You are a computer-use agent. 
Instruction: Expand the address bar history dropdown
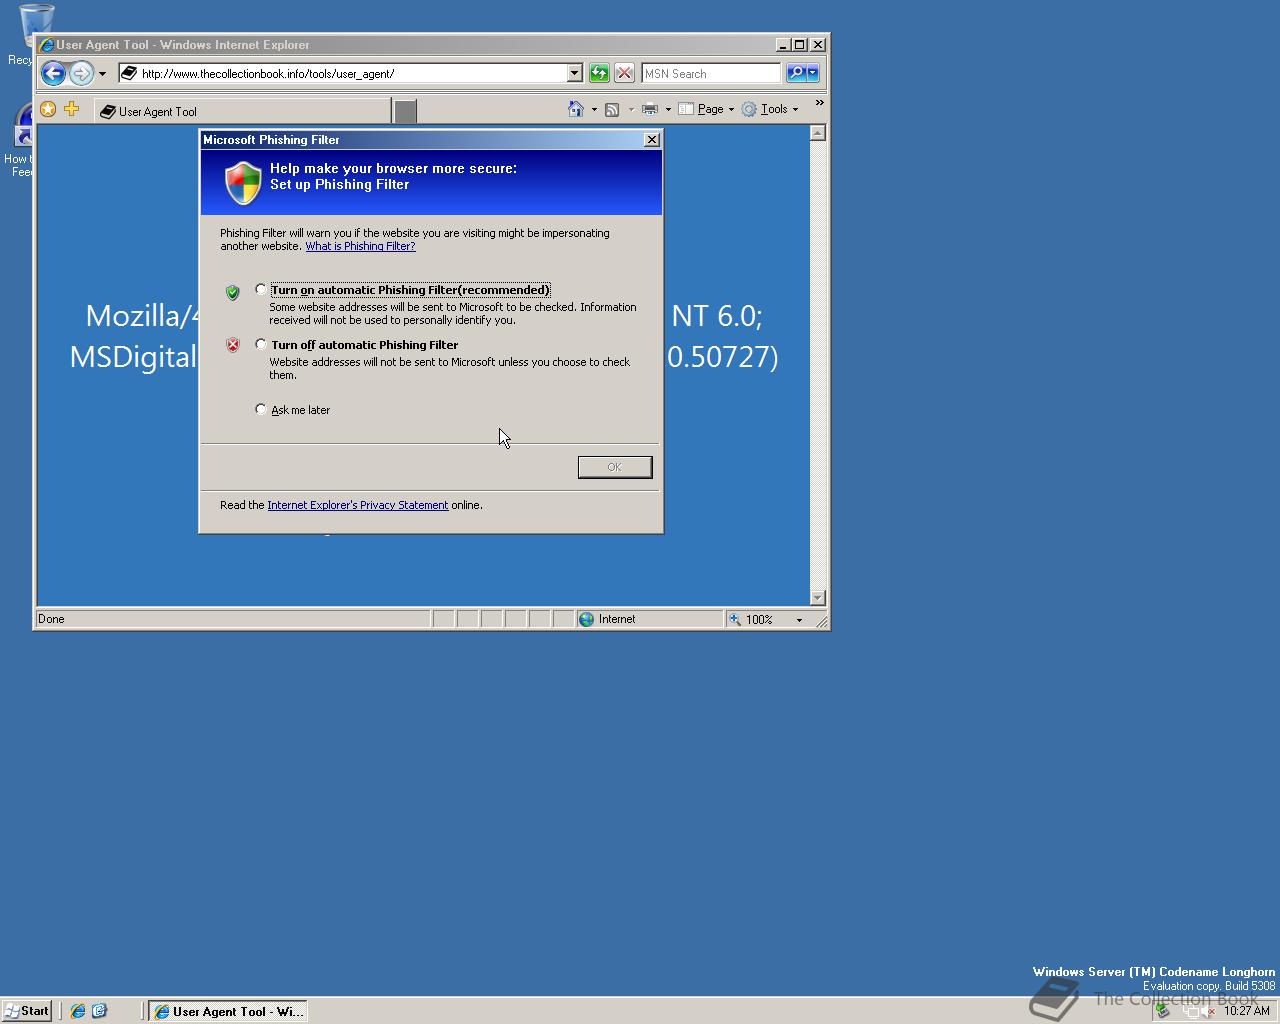coord(574,73)
